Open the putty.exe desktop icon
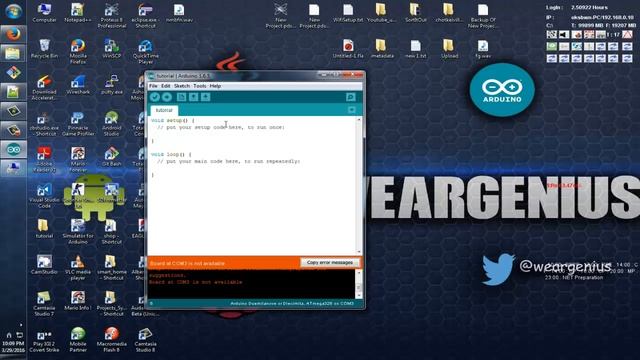The width and height of the screenshot is (640, 360). (x=111, y=84)
